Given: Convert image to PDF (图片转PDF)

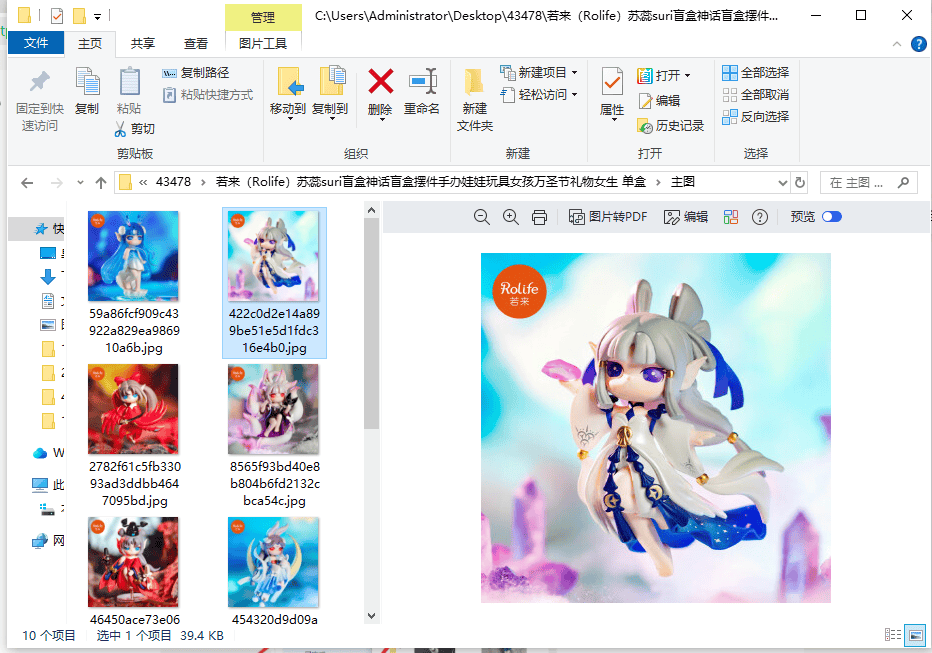Looking at the screenshot, I should (607, 217).
